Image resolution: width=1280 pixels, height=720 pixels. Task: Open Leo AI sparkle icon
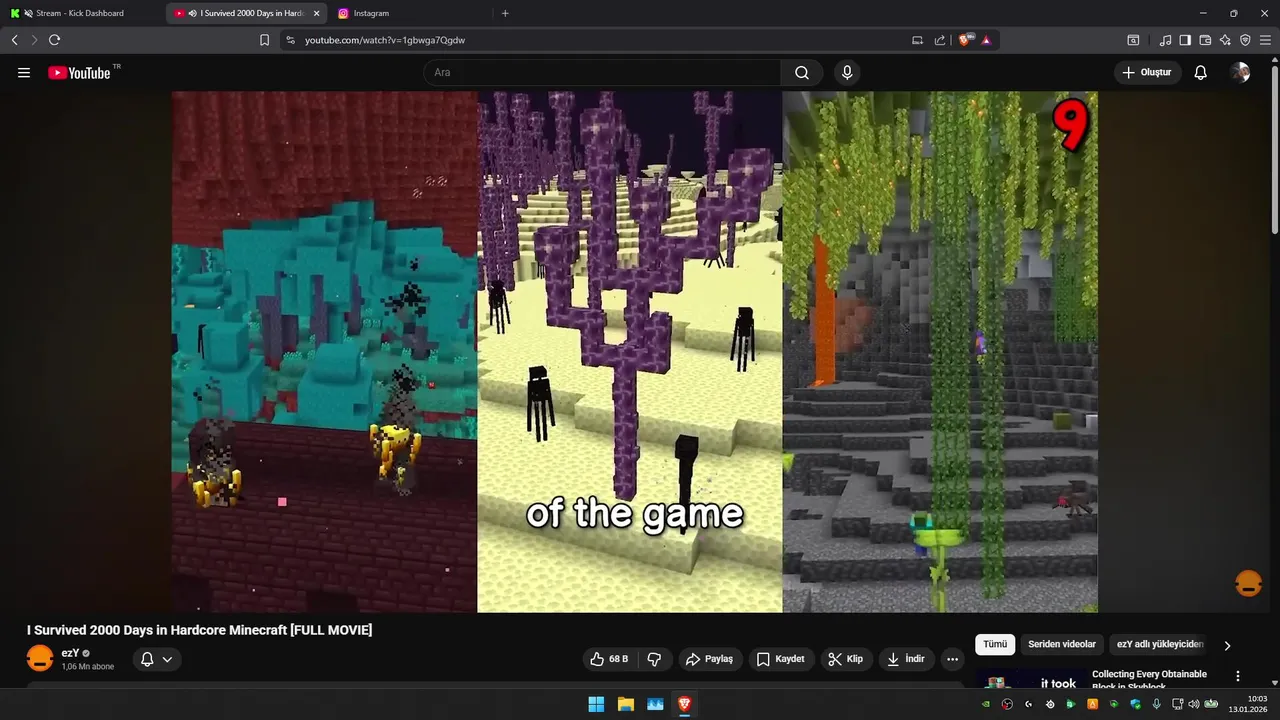point(1225,40)
